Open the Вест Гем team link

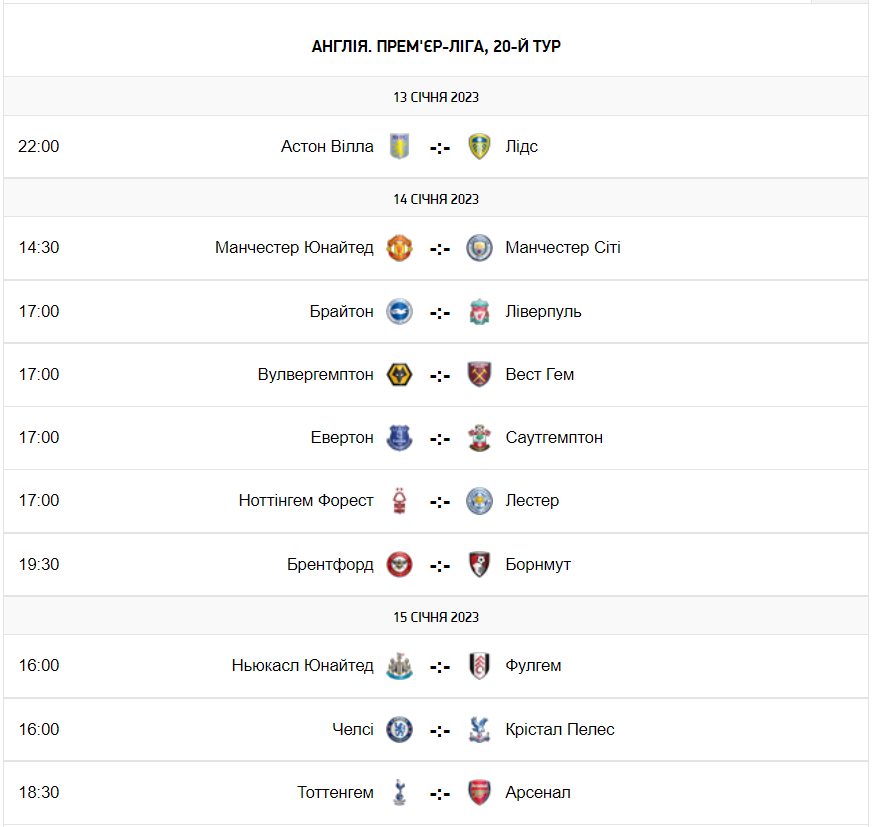coord(540,375)
